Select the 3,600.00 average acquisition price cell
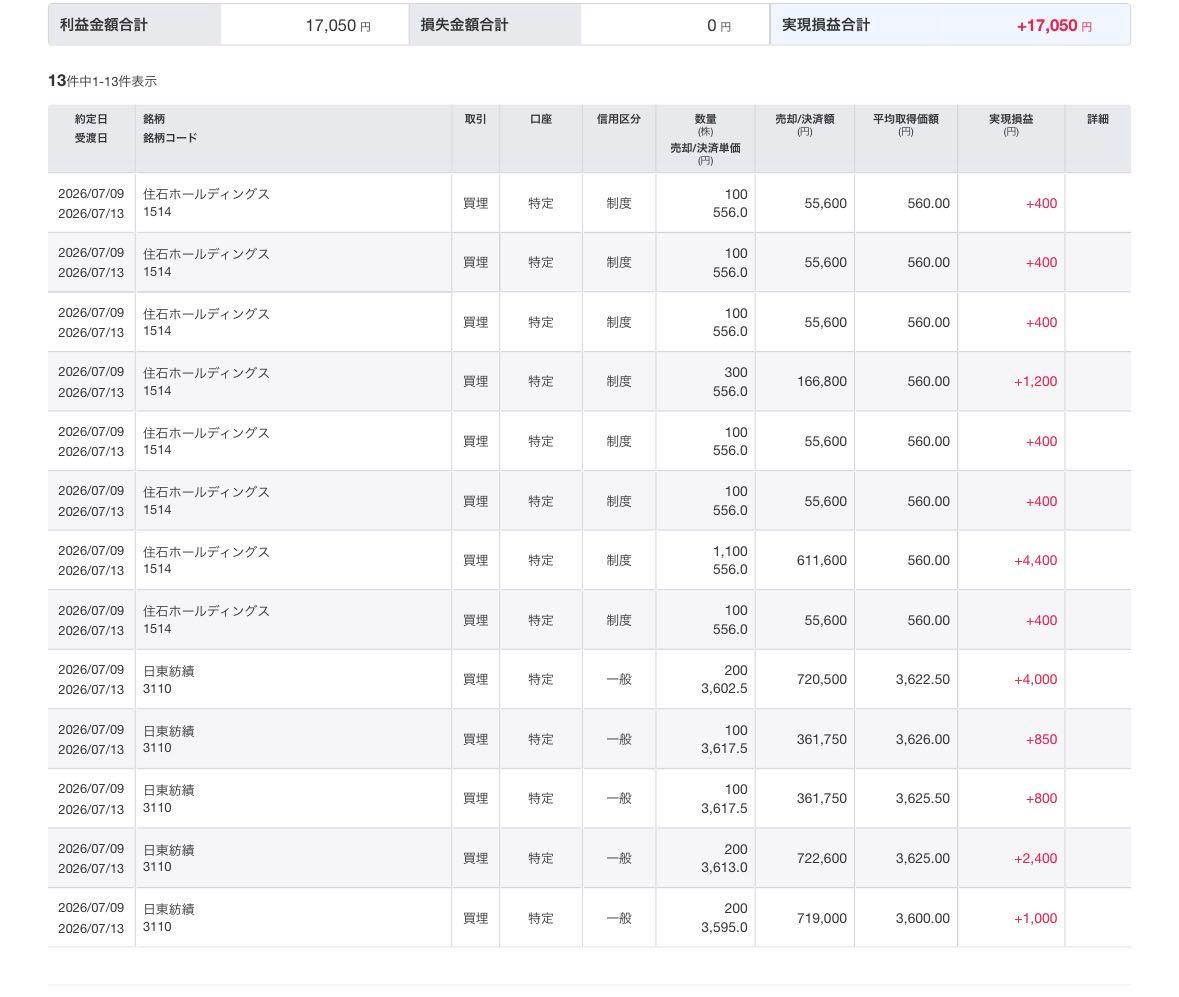The height and width of the screenshot is (997, 1179). (x=923, y=918)
